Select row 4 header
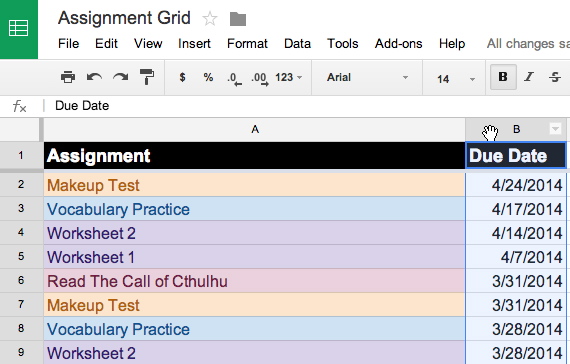 [21, 232]
